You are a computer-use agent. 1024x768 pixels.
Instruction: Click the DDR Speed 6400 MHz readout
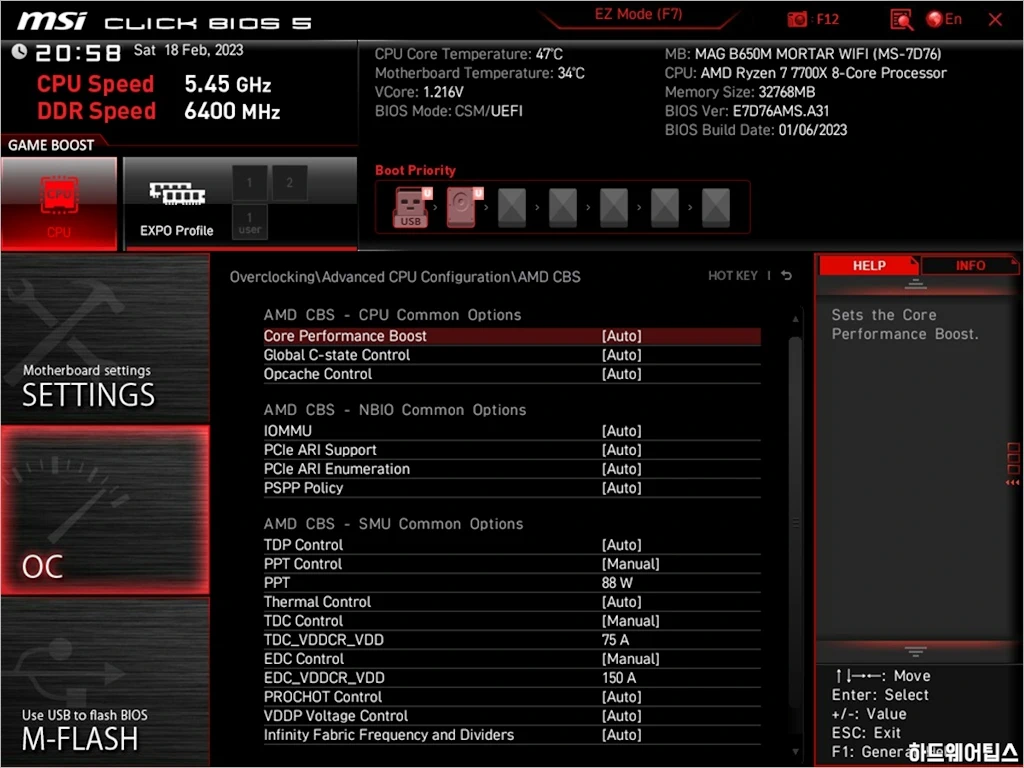coord(159,111)
